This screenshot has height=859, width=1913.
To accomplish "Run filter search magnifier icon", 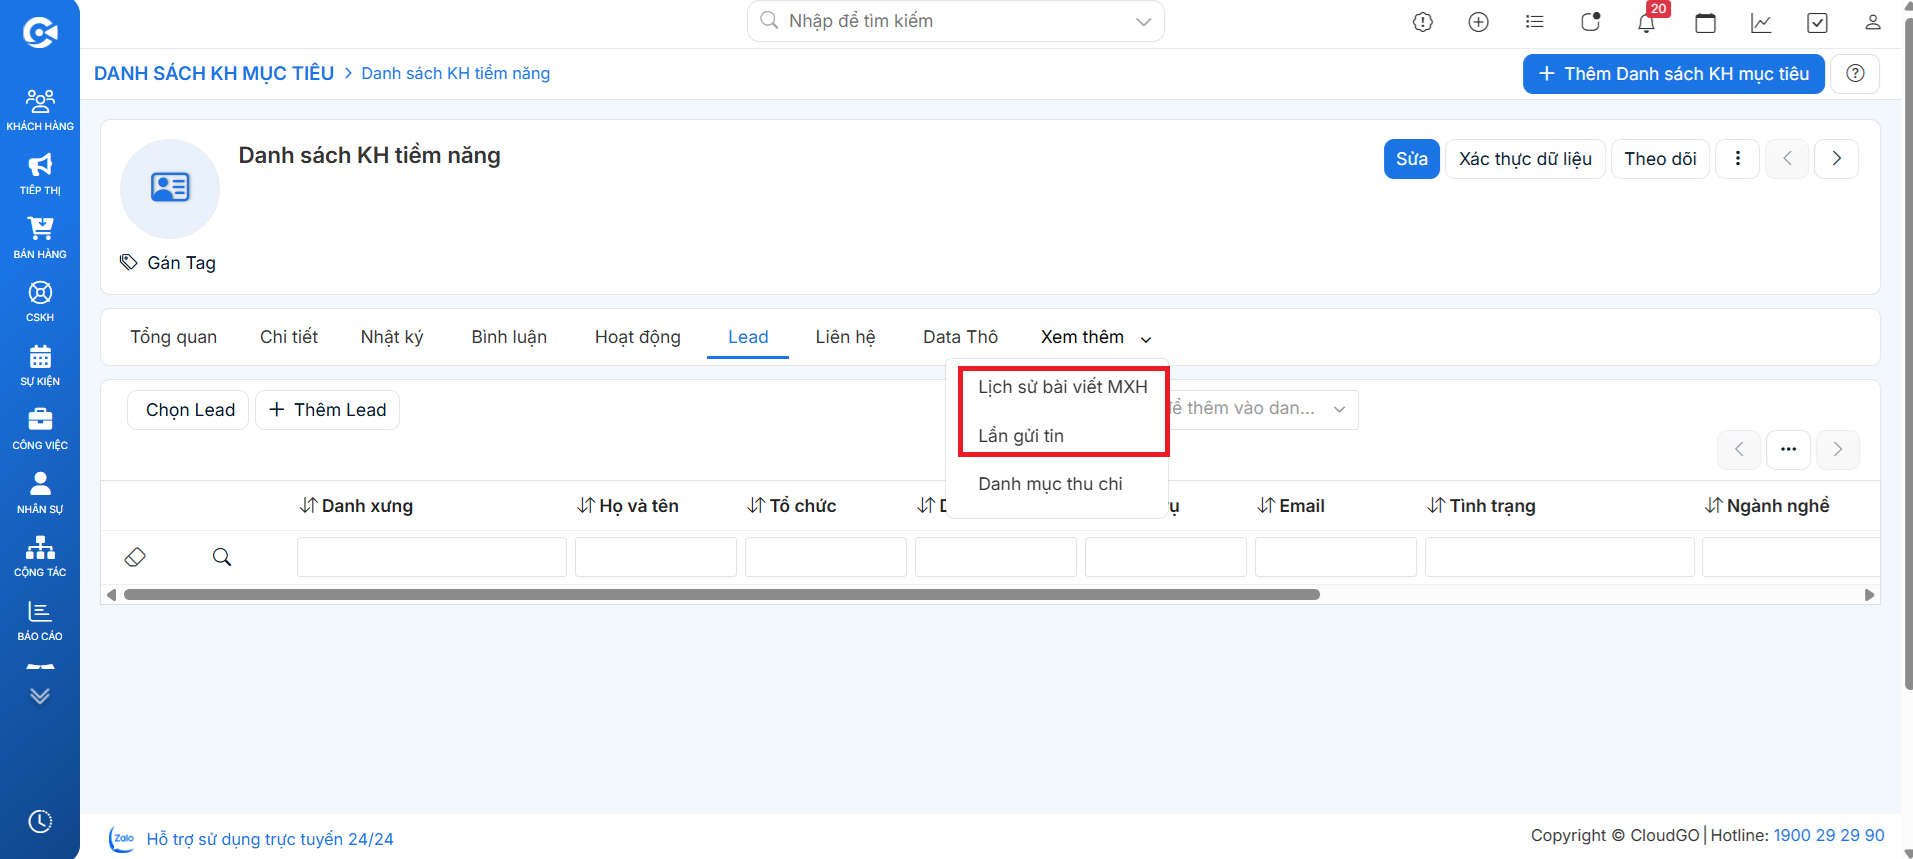I will tap(222, 557).
